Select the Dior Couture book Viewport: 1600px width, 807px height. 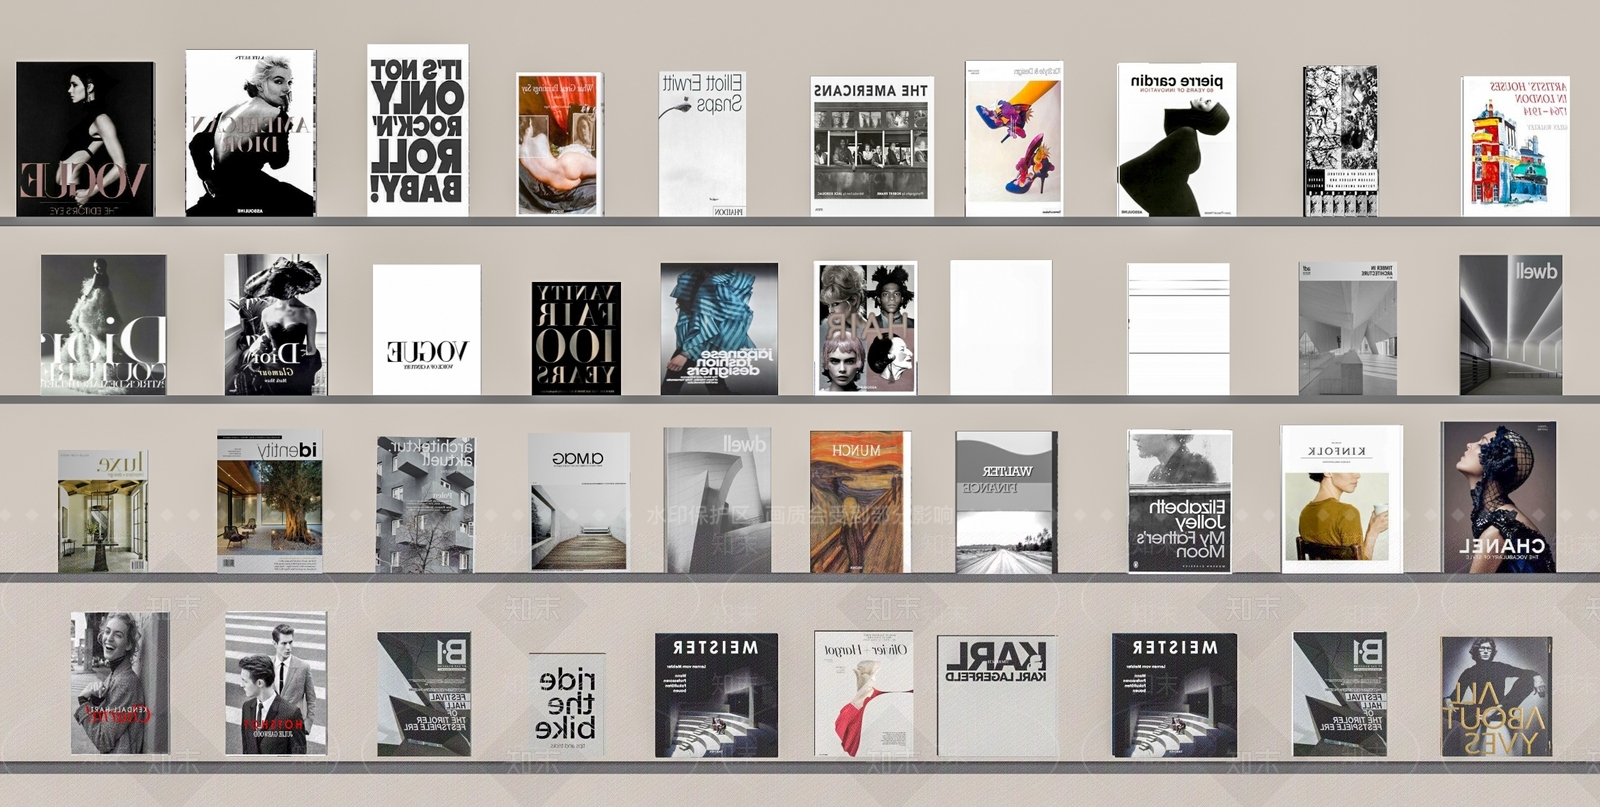tap(104, 325)
